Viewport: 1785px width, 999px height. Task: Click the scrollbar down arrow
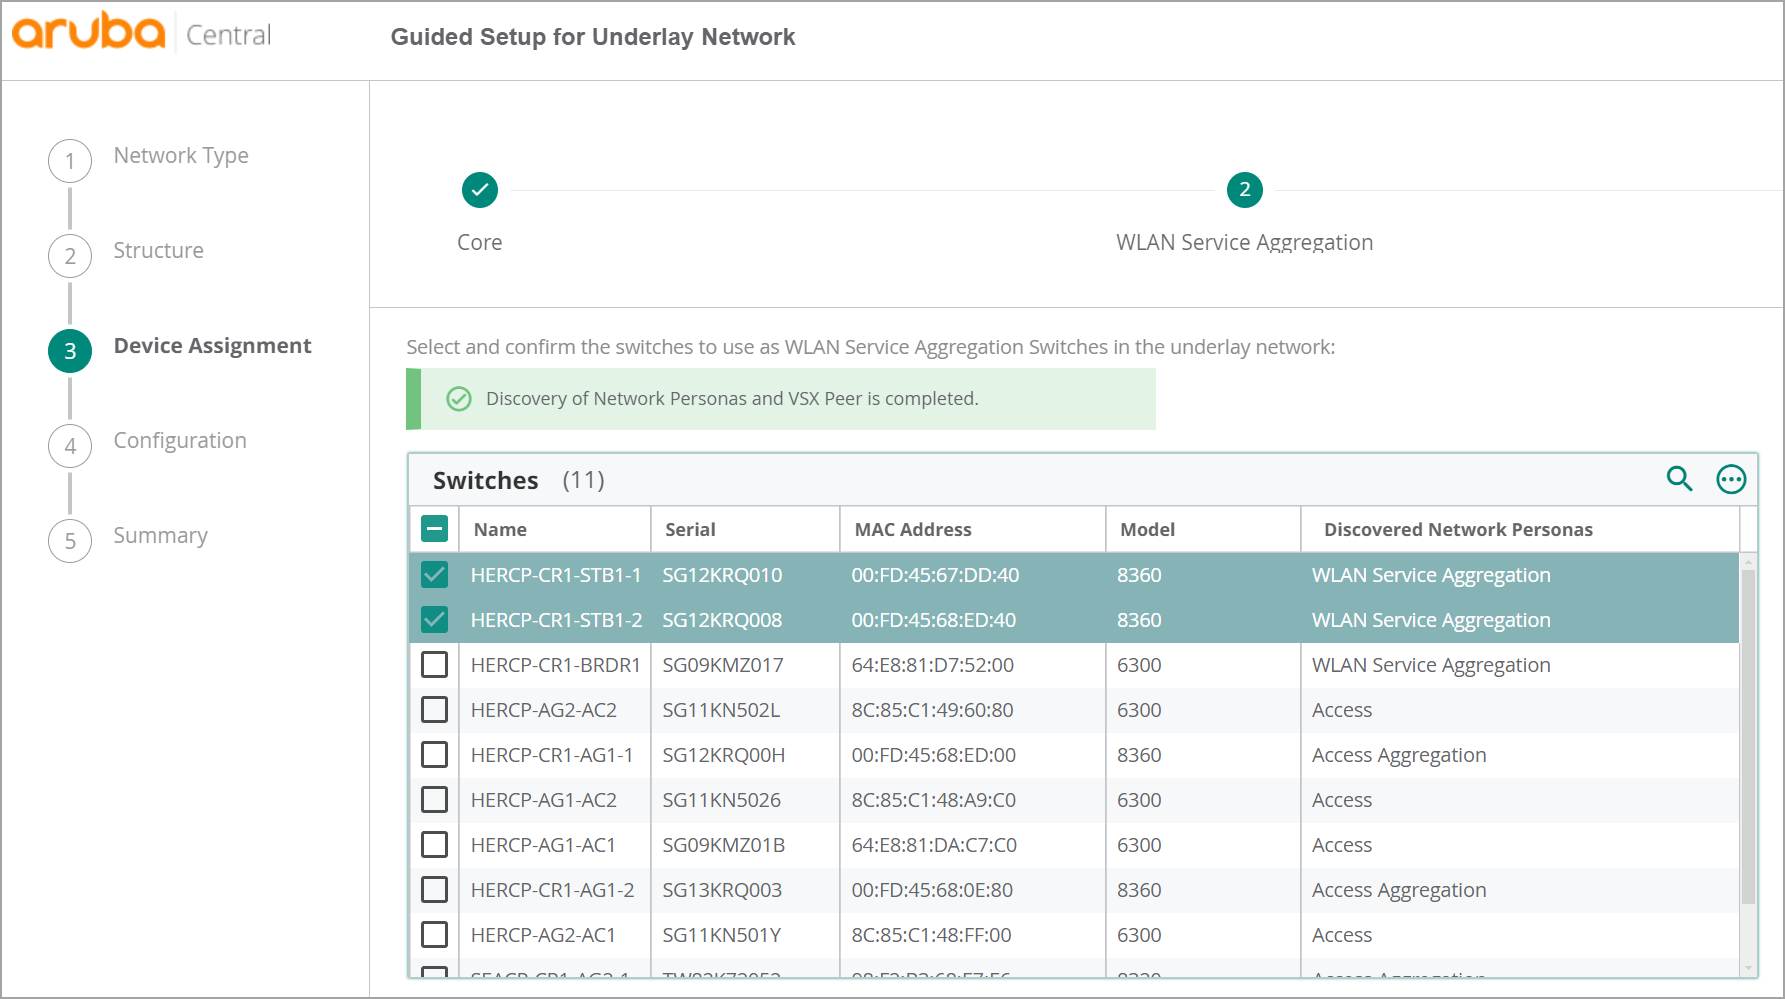point(1748,968)
